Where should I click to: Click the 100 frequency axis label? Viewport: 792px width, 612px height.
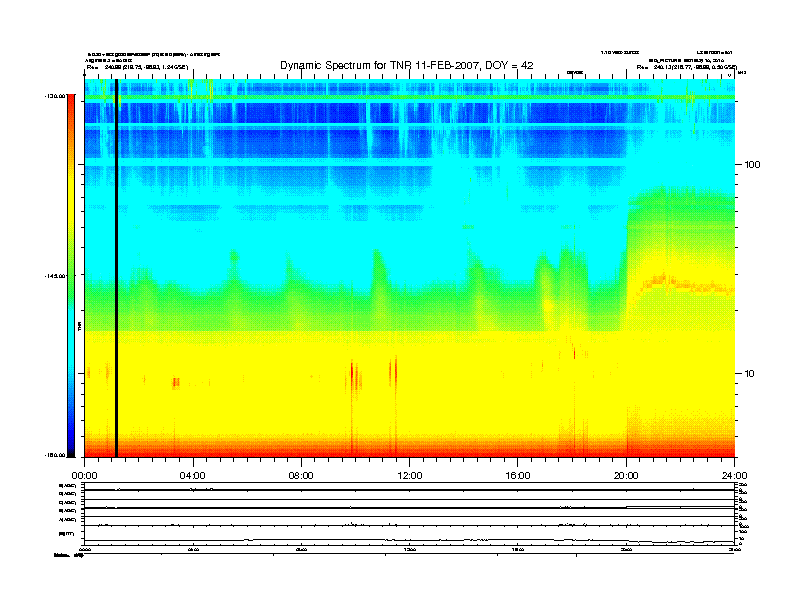pos(753,165)
